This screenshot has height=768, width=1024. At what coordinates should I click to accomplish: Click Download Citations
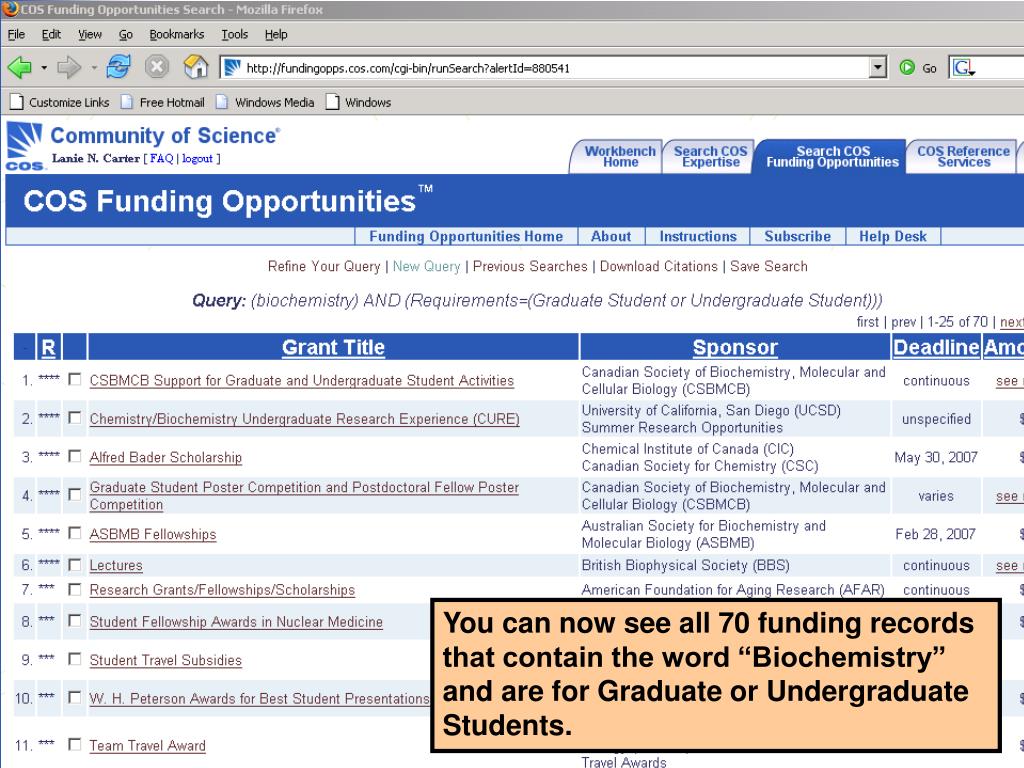(x=658, y=266)
